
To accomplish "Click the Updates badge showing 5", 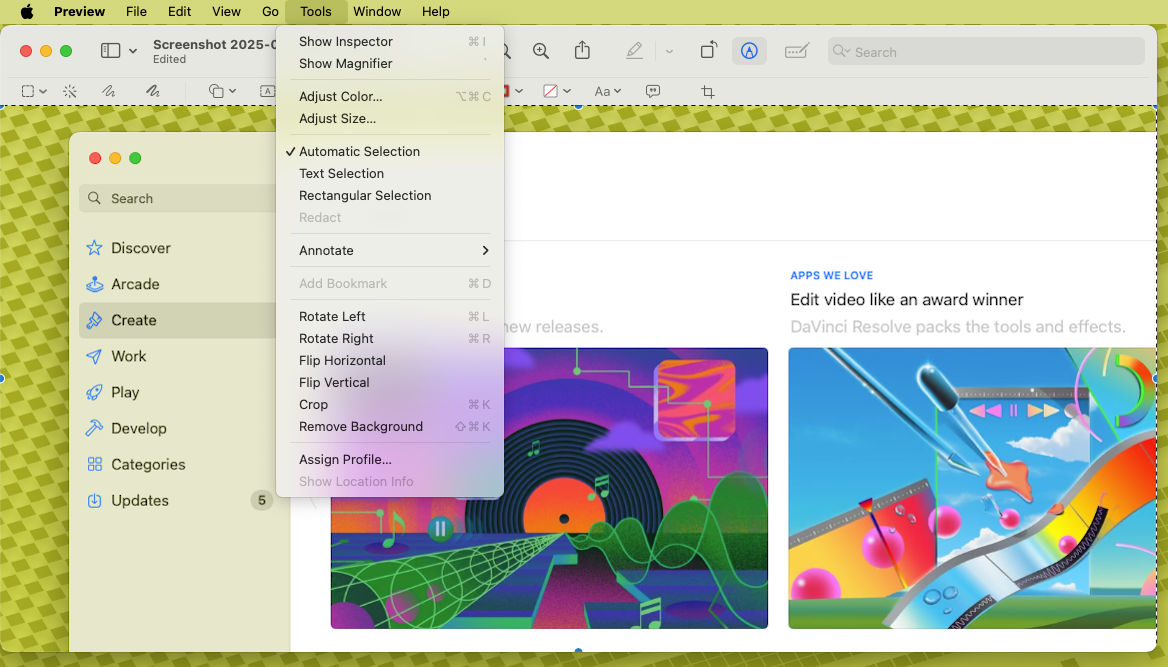I will pyautogui.click(x=261, y=500).
